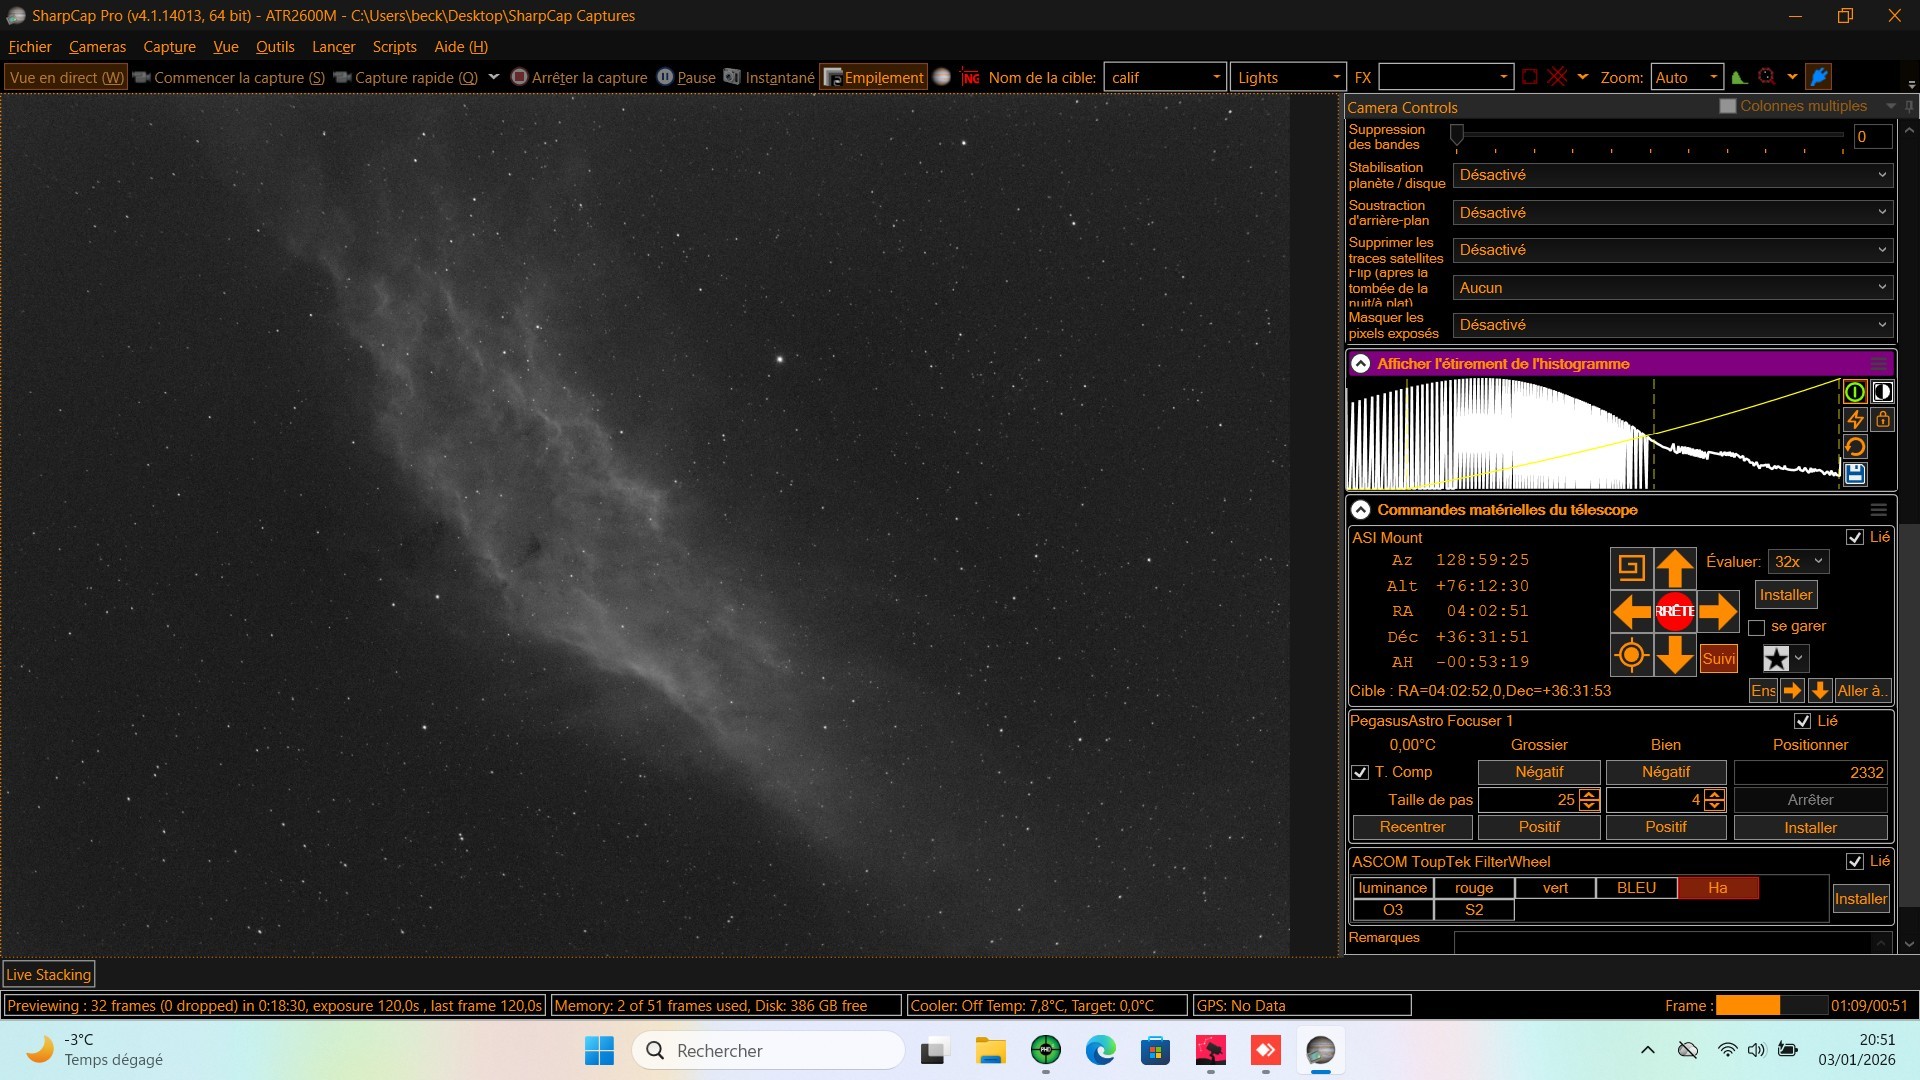This screenshot has width=1920, height=1080.
Task: Toggle the ASI Mount Lié checkbox
Action: point(1854,537)
